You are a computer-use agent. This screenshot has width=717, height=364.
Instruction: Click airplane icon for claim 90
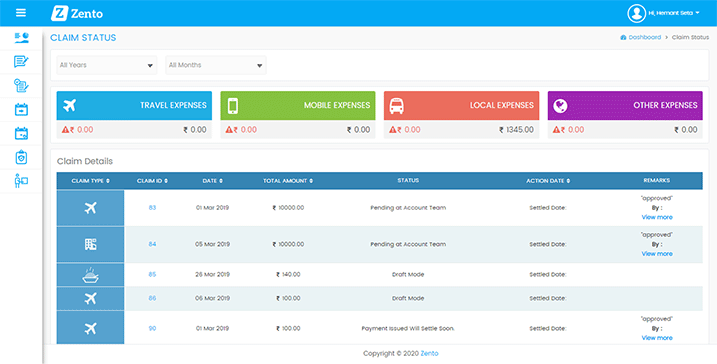point(91,328)
